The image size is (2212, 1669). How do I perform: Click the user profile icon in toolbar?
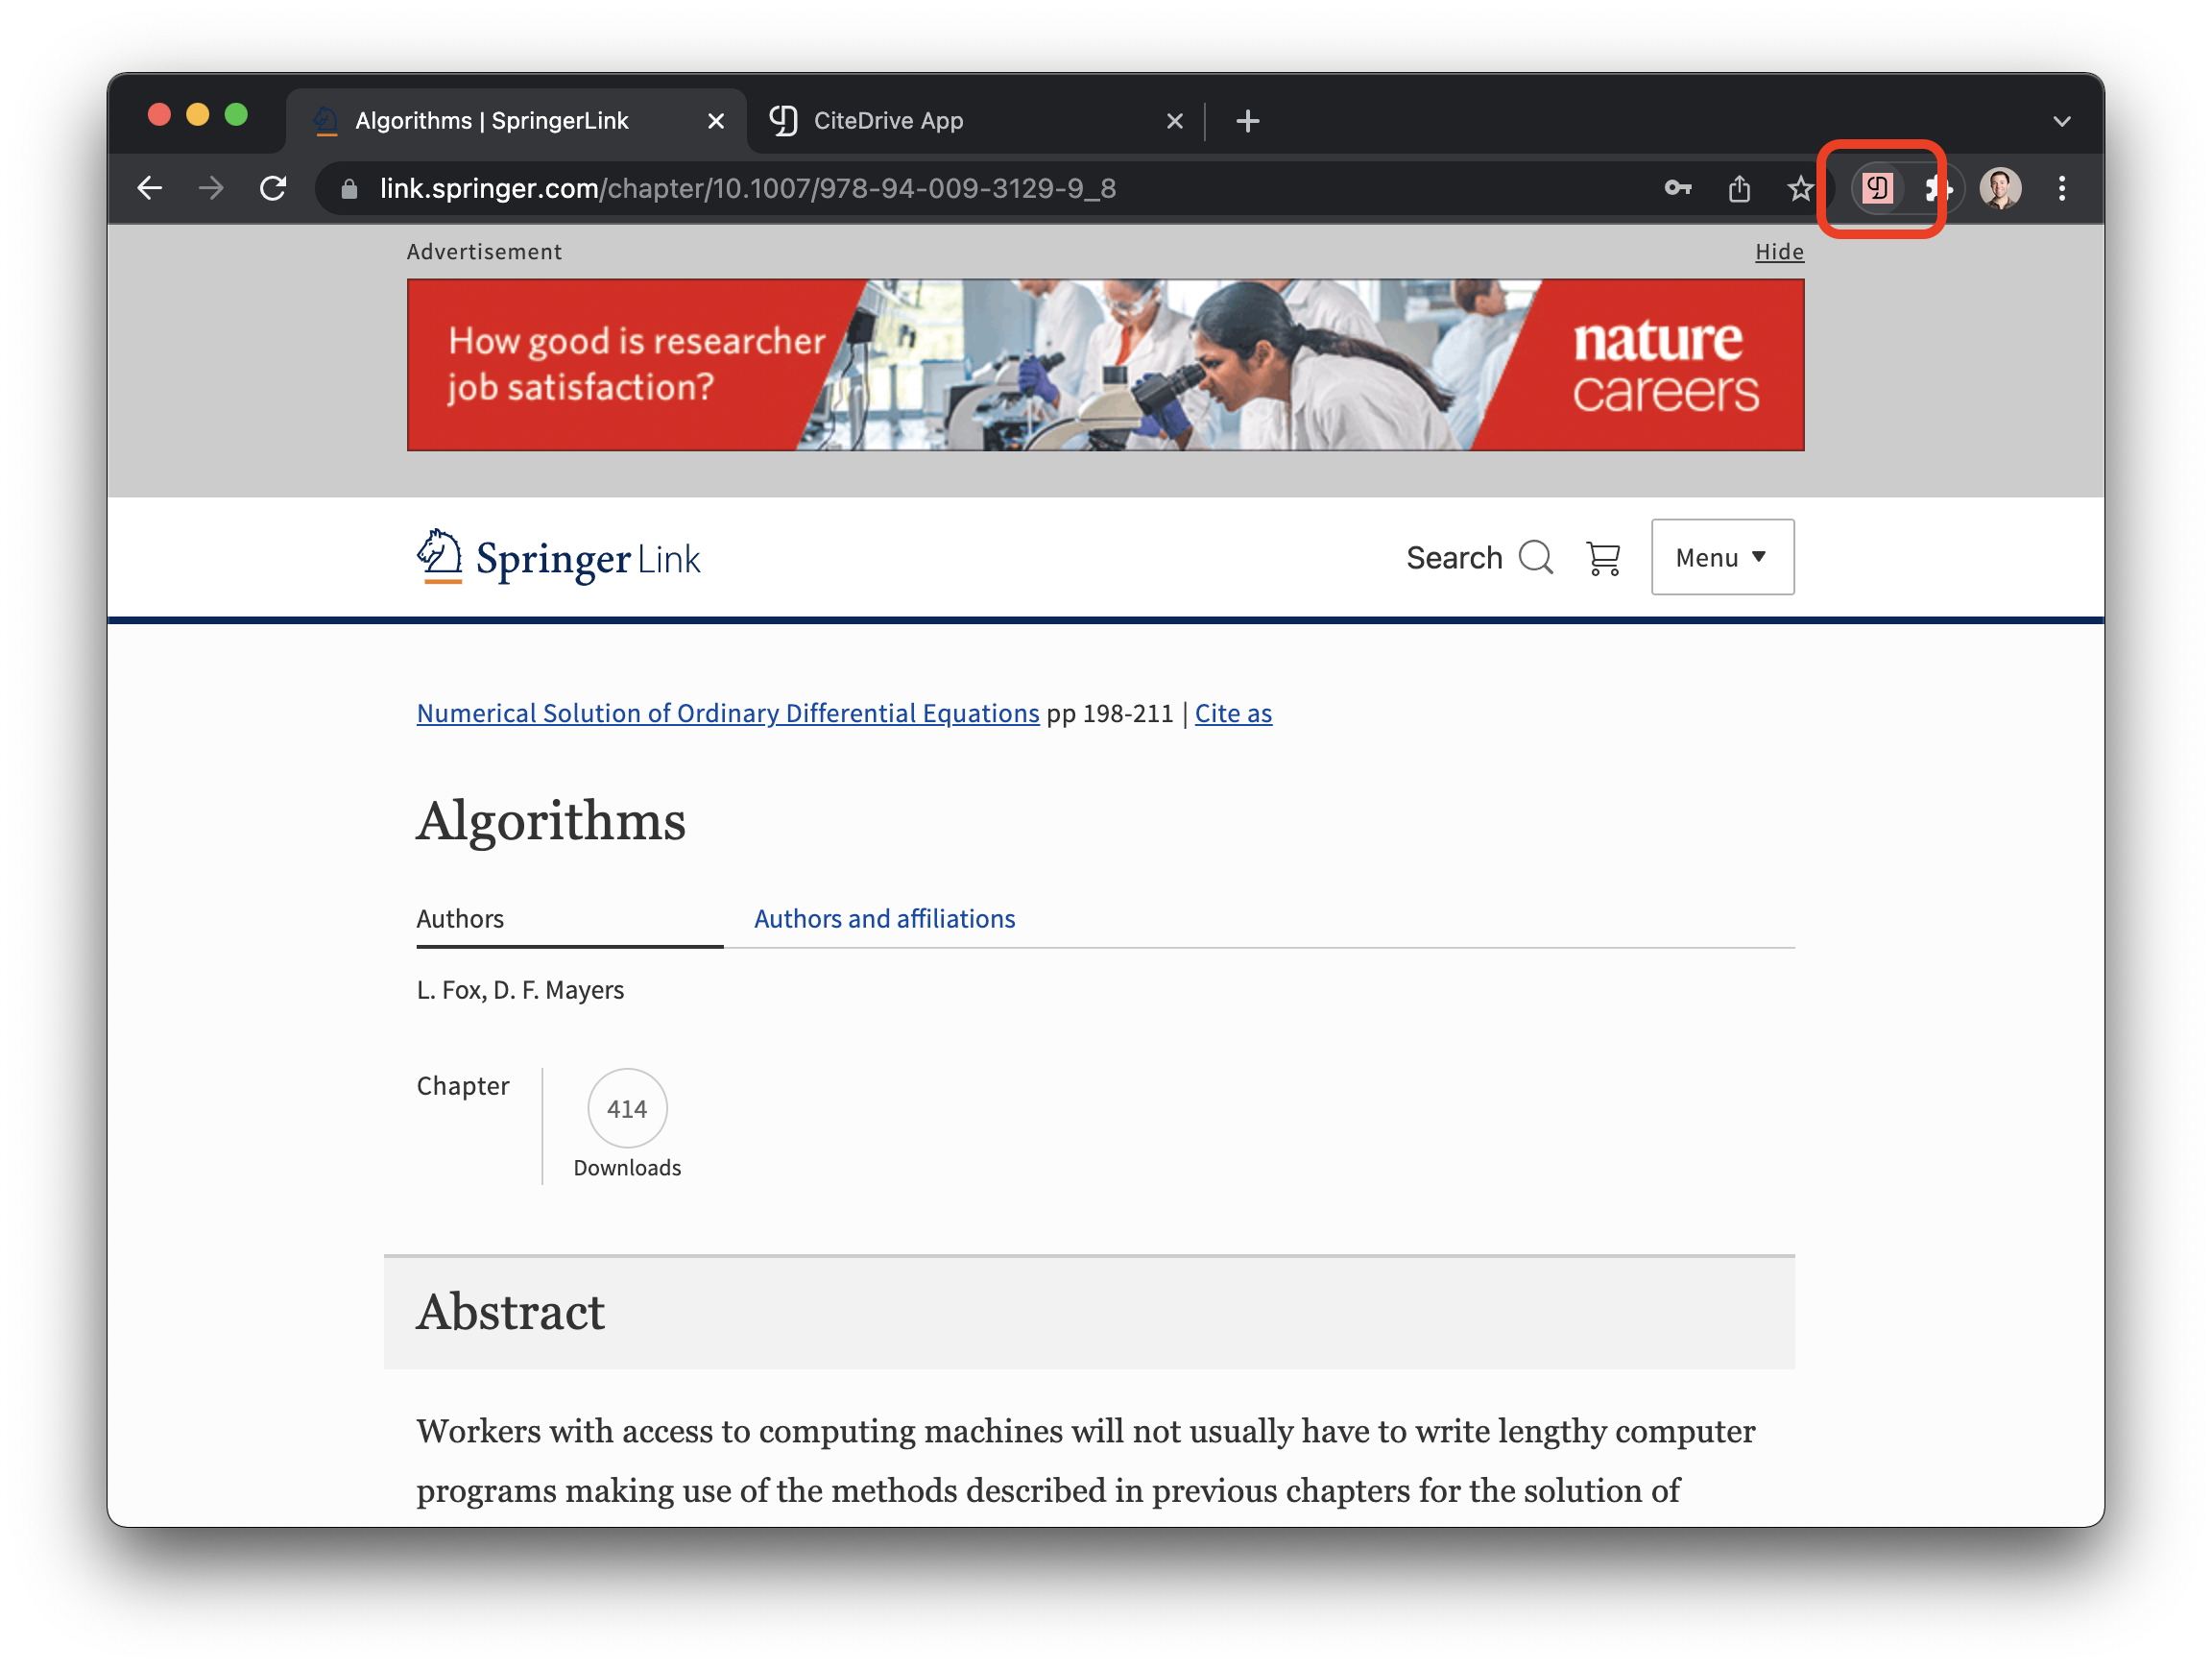1998,189
